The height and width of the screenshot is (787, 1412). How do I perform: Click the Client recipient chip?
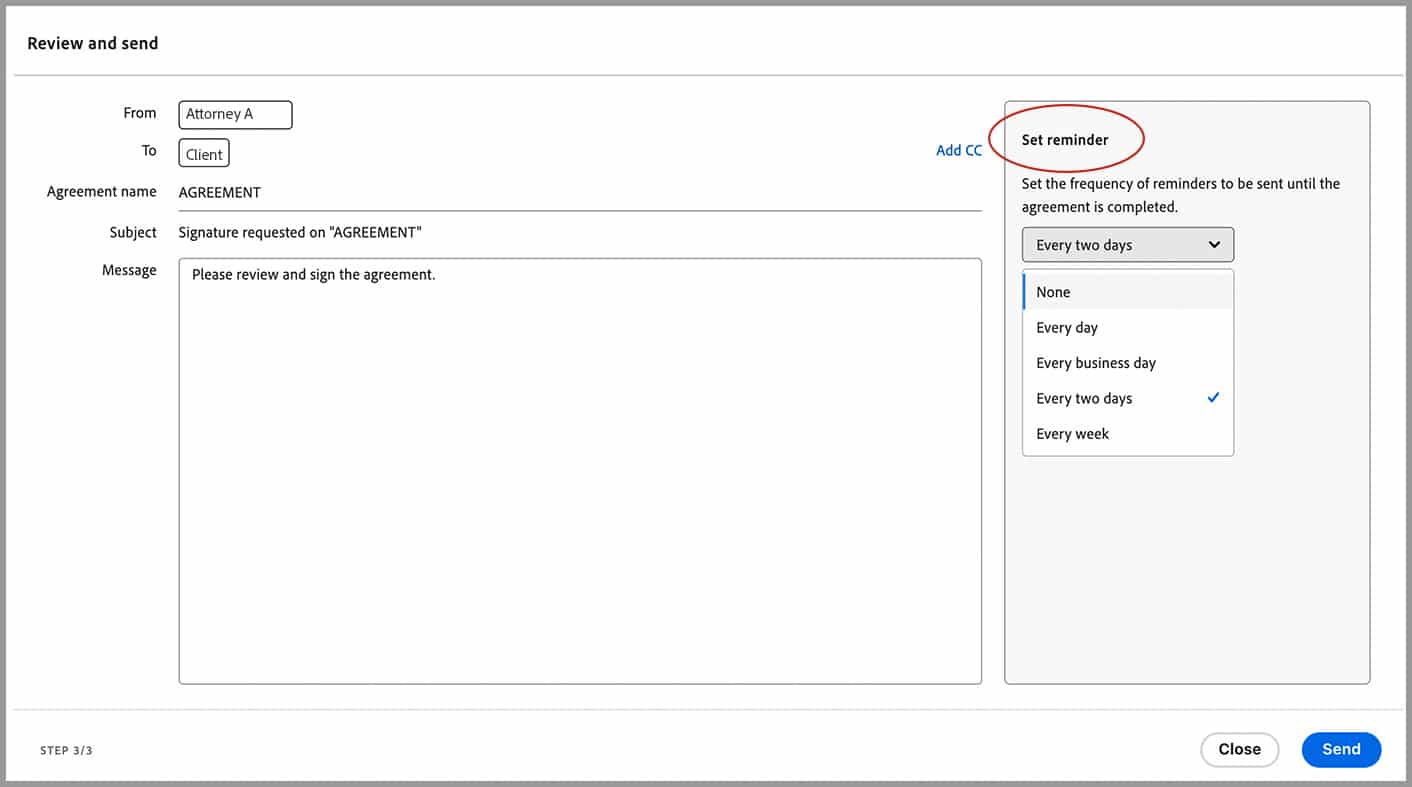click(203, 153)
